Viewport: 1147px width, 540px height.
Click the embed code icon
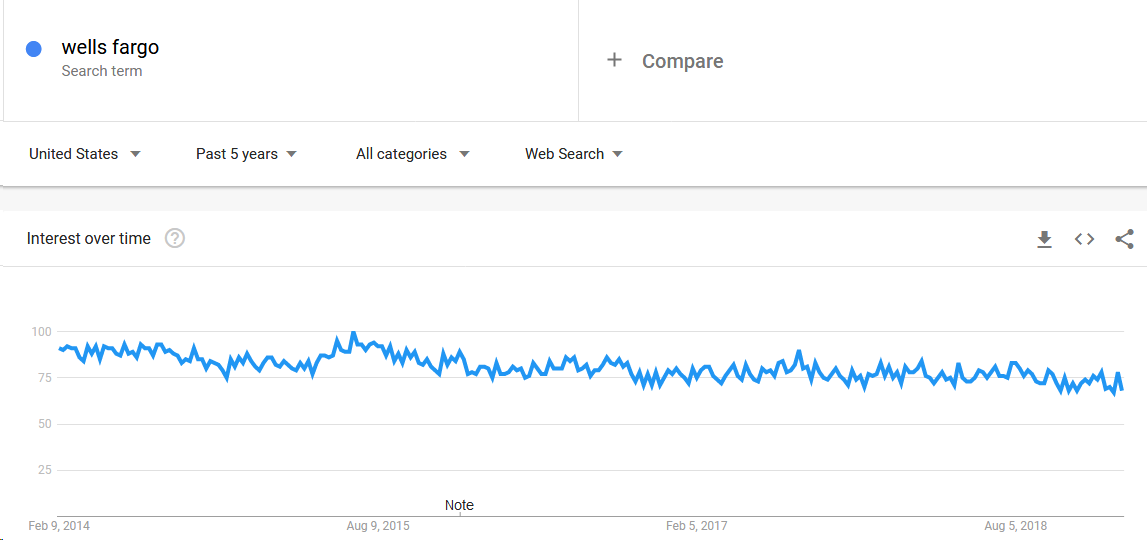tap(1084, 239)
